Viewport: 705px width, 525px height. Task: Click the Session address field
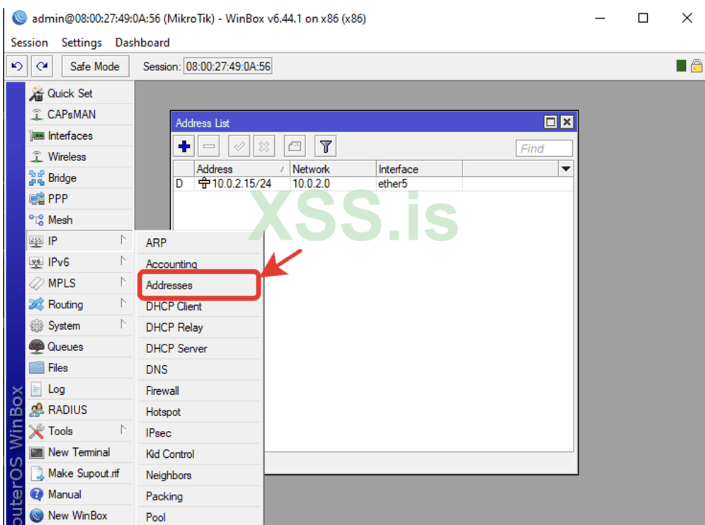228,67
